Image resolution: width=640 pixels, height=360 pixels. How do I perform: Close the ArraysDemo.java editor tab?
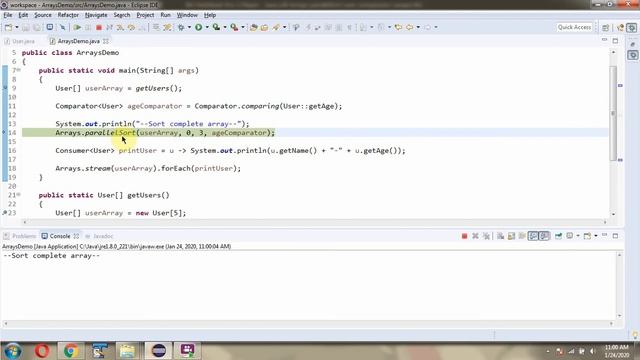tap(106, 41)
